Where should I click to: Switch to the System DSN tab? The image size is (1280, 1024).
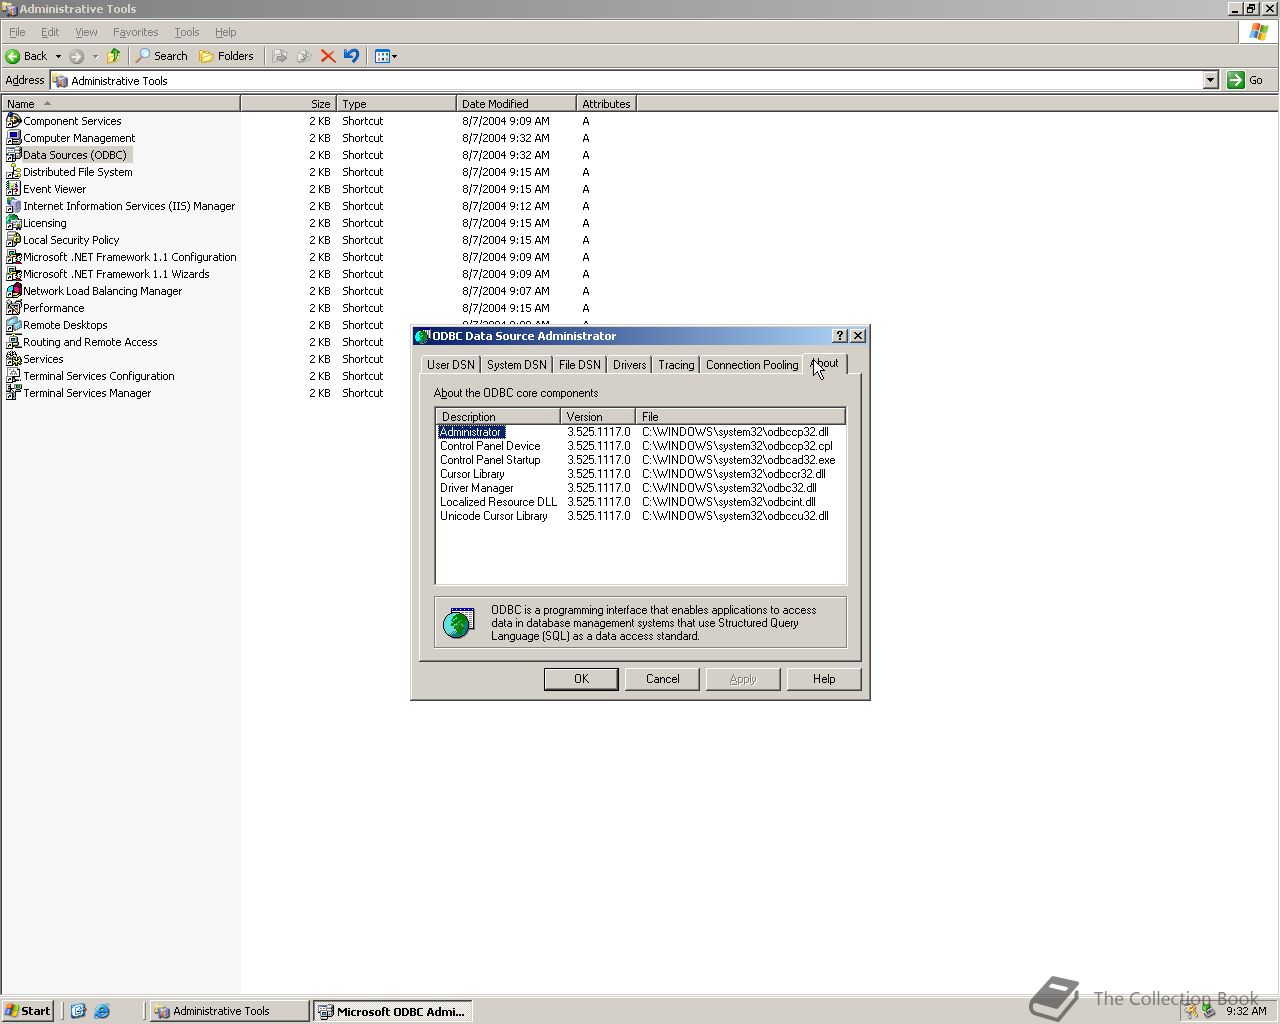[517, 365]
